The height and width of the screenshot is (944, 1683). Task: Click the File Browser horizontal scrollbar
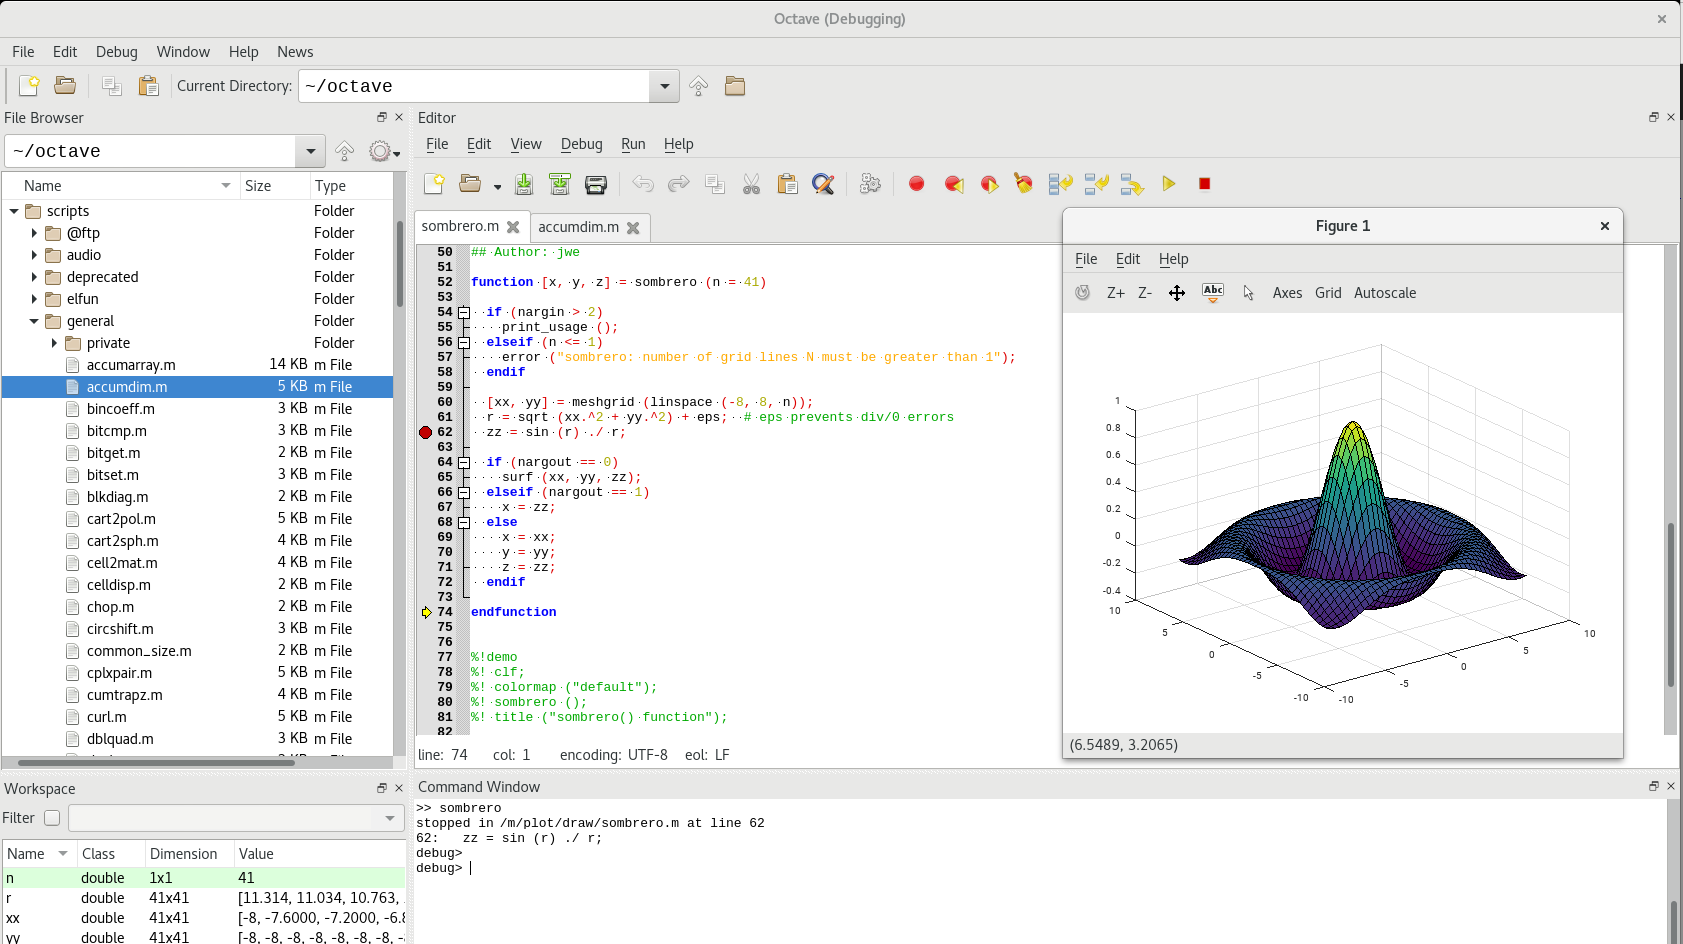click(x=155, y=762)
